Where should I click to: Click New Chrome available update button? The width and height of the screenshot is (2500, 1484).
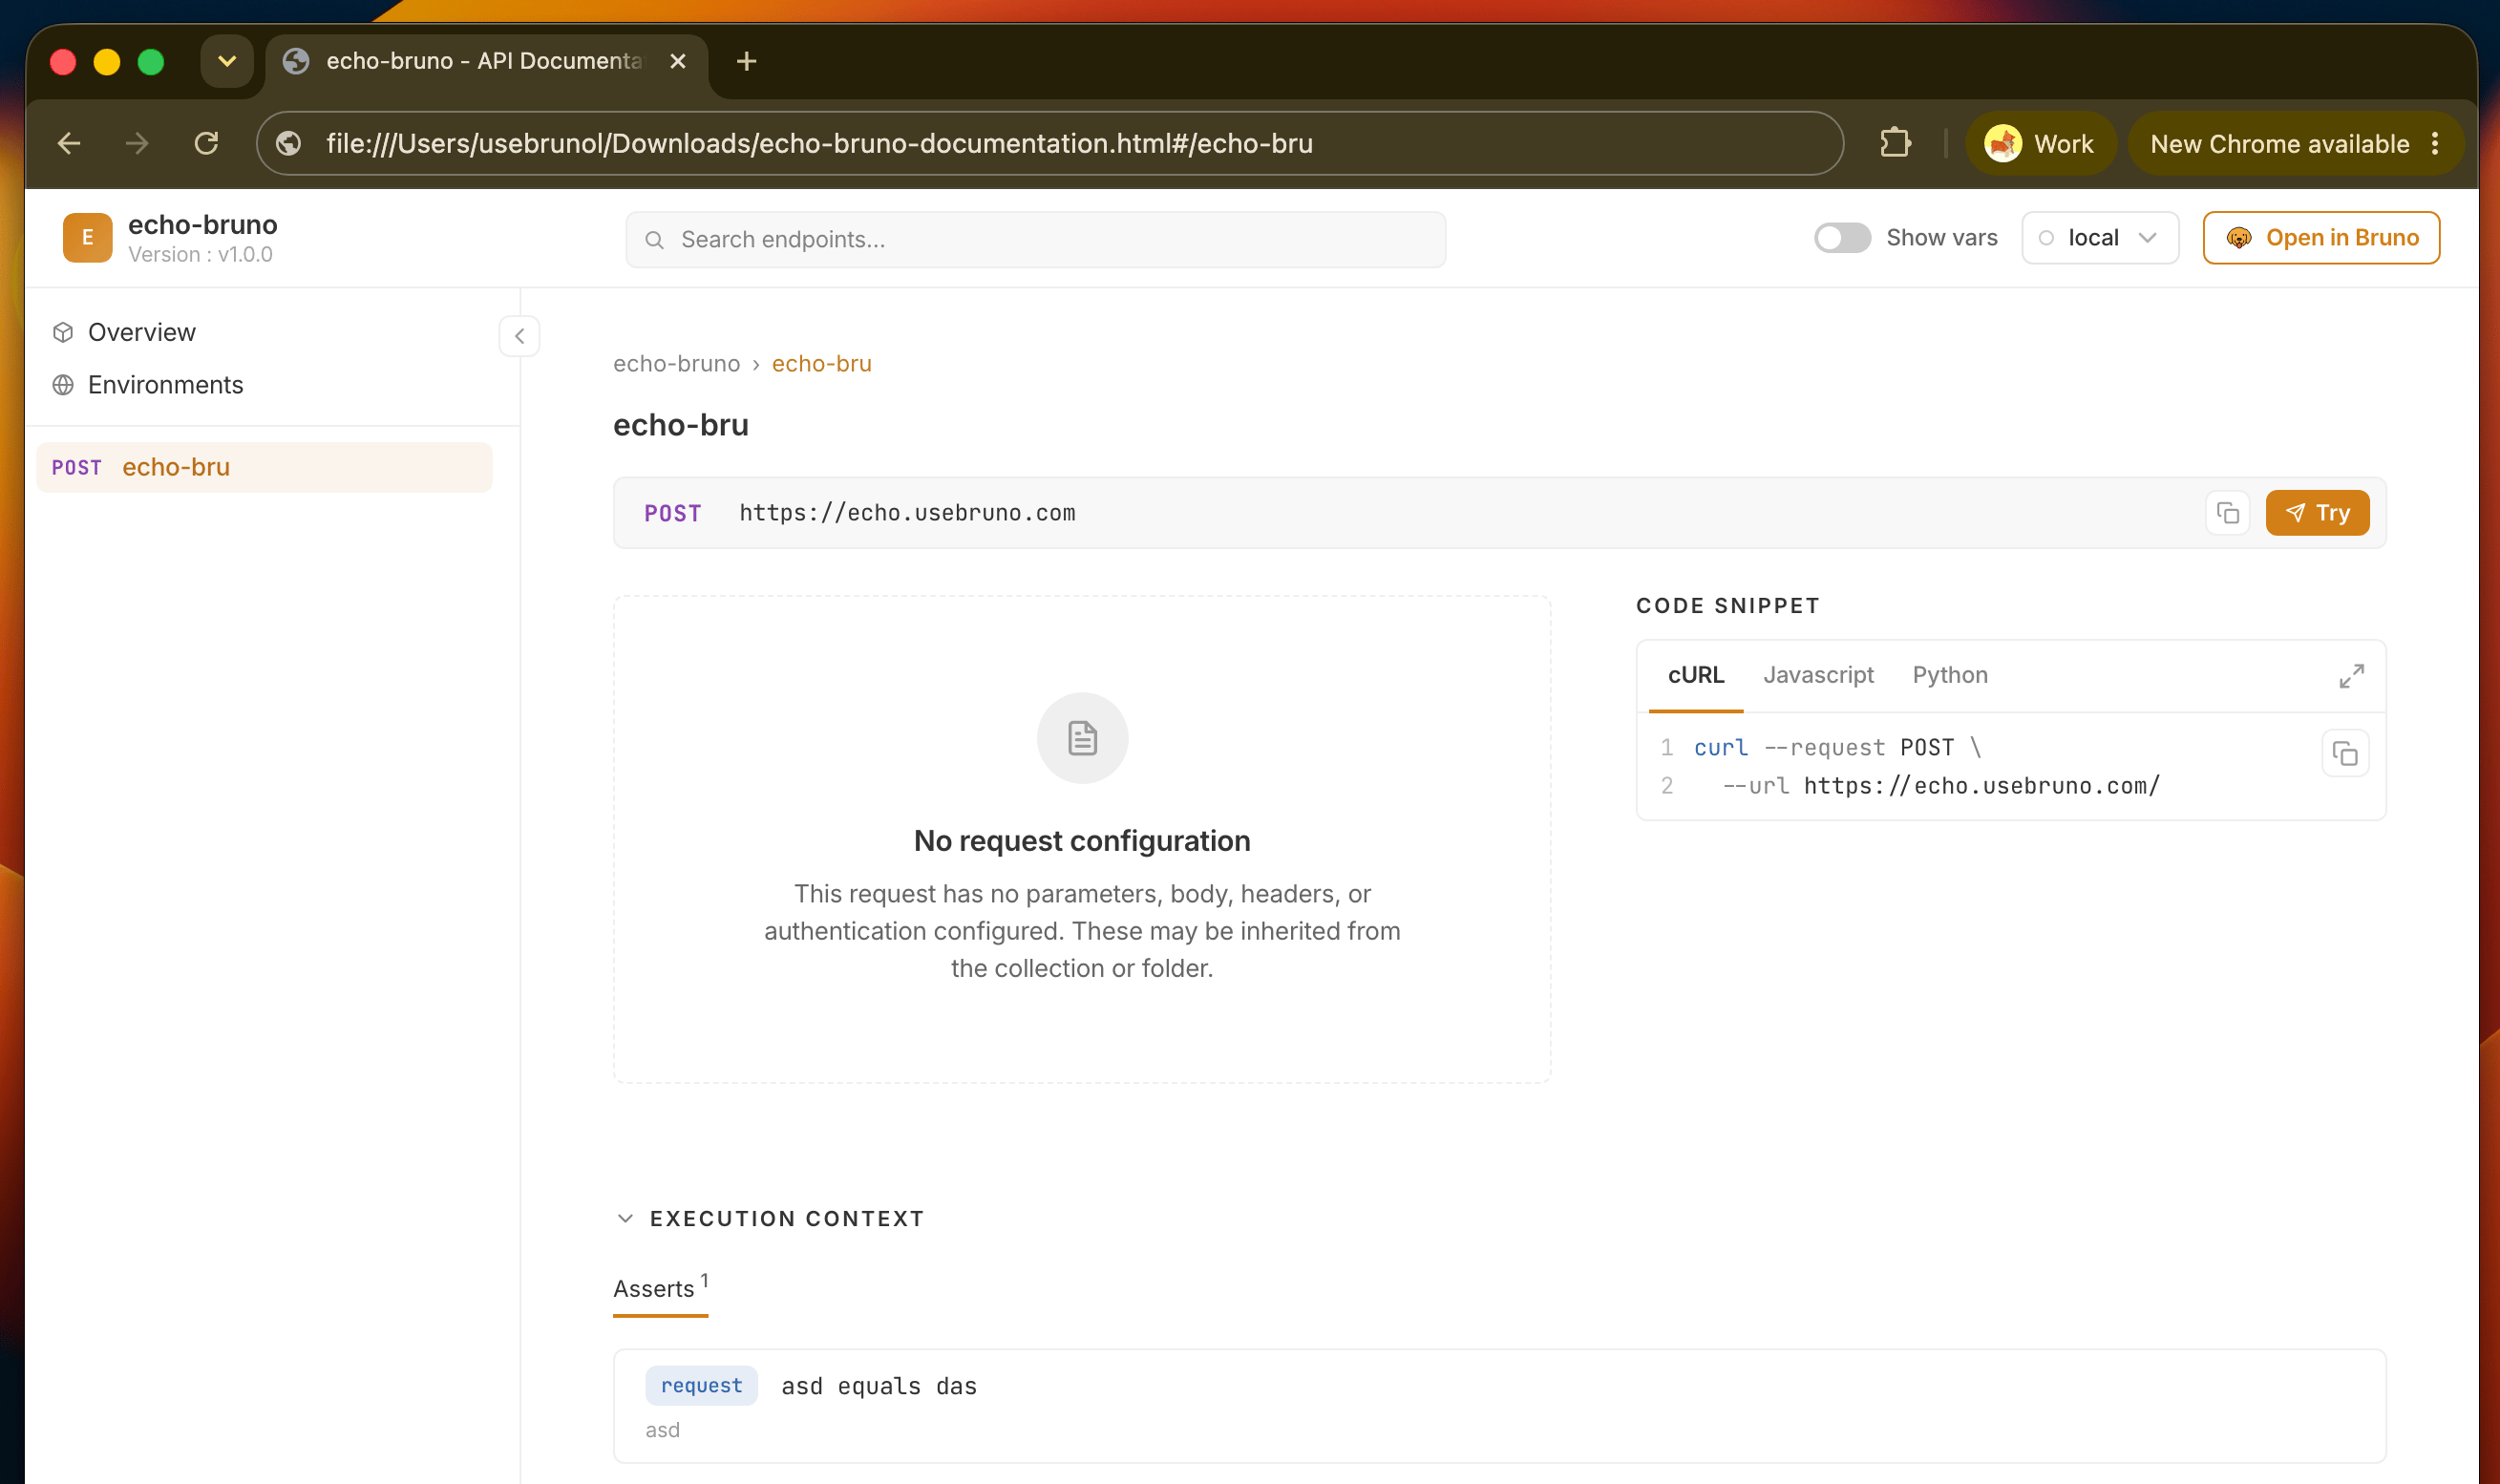click(x=2280, y=144)
